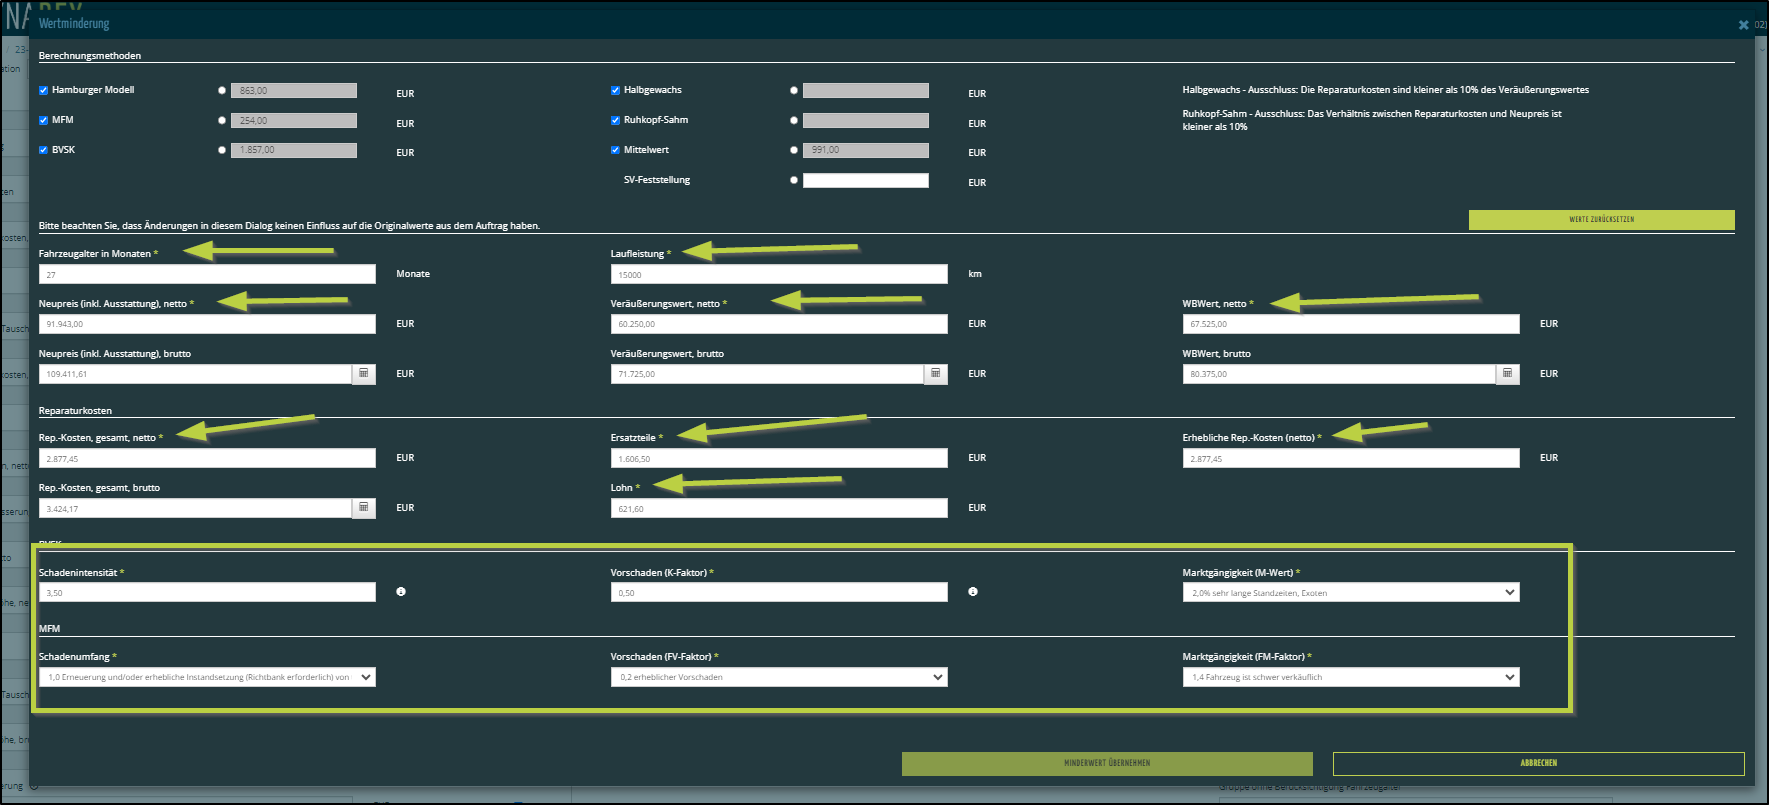Click the Minderwert übernehmen button
This screenshot has width=1769, height=805.
(1106, 763)
